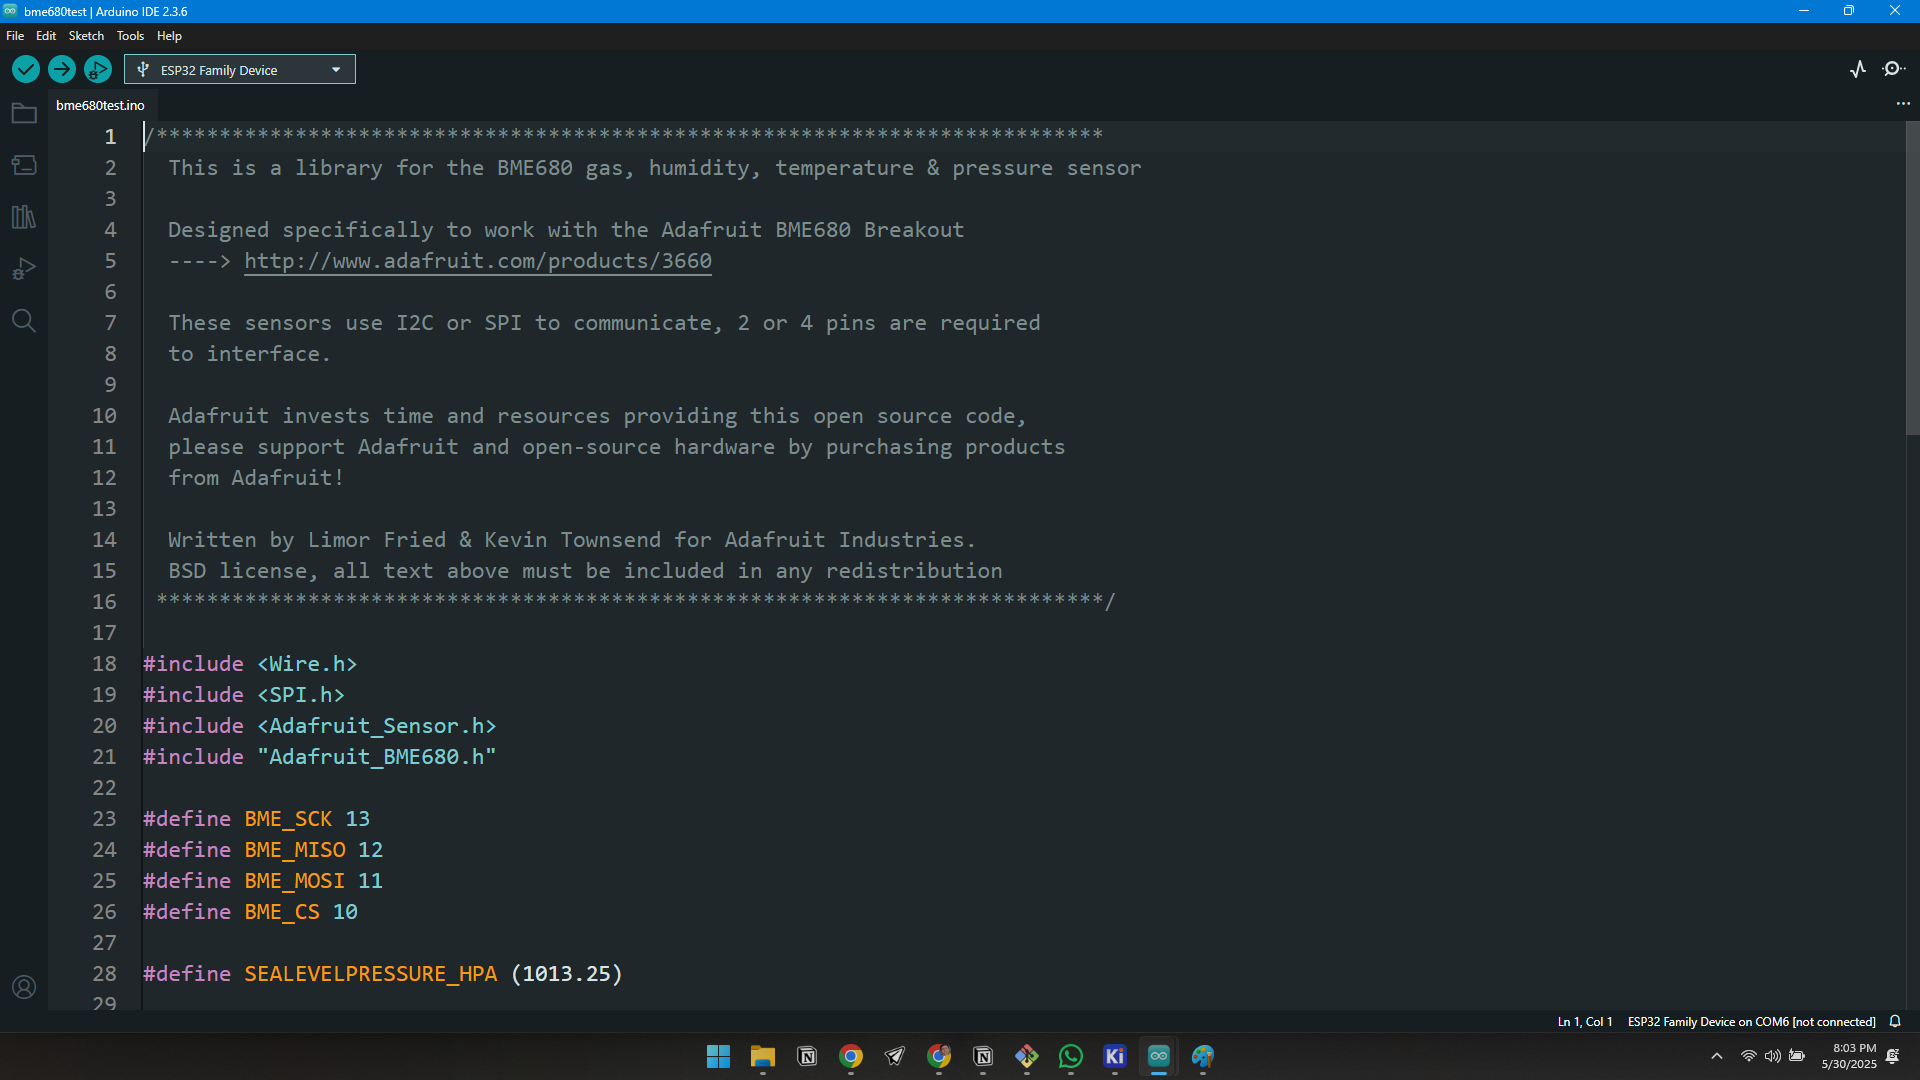
Task: Follow the adafruit.com/products/3660 link
Action: (x=478, y=261)
